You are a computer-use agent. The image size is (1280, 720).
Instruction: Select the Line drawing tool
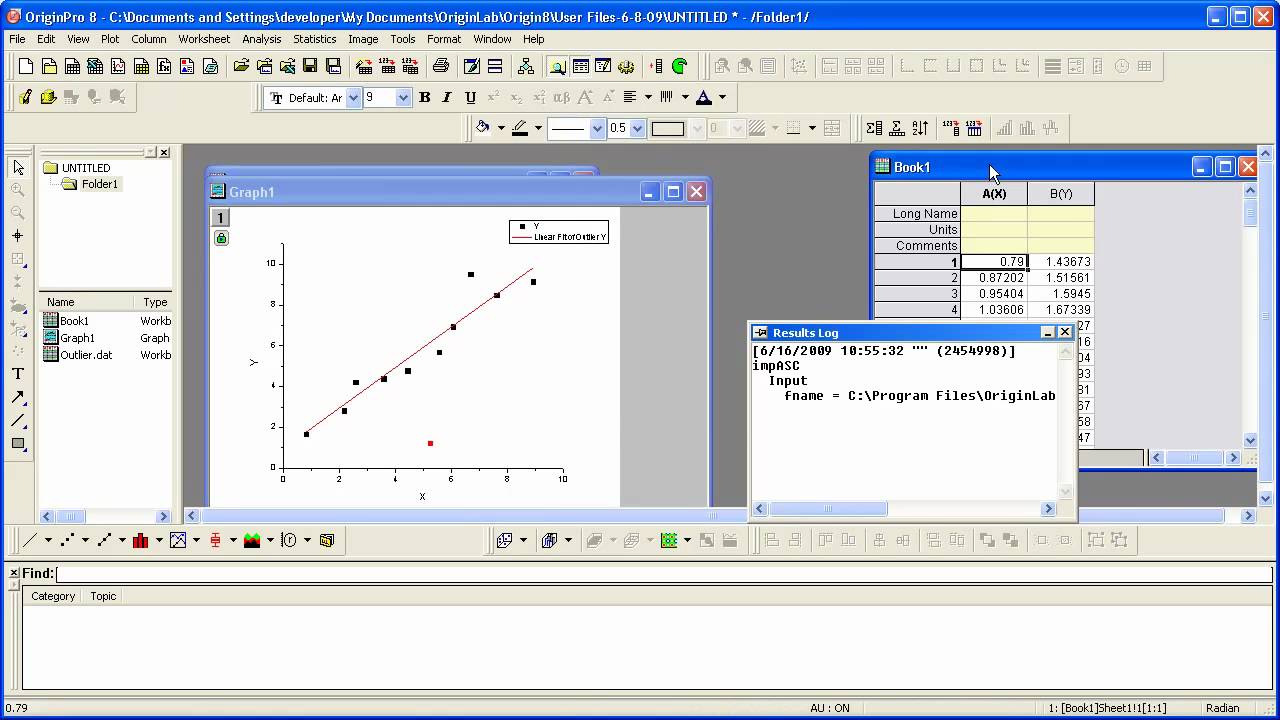pos(18,421)
